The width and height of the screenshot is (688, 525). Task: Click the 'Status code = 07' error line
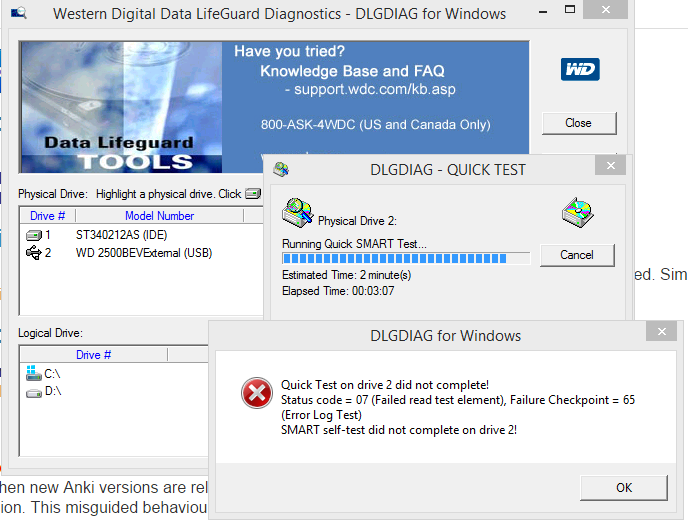pos(458,400)
